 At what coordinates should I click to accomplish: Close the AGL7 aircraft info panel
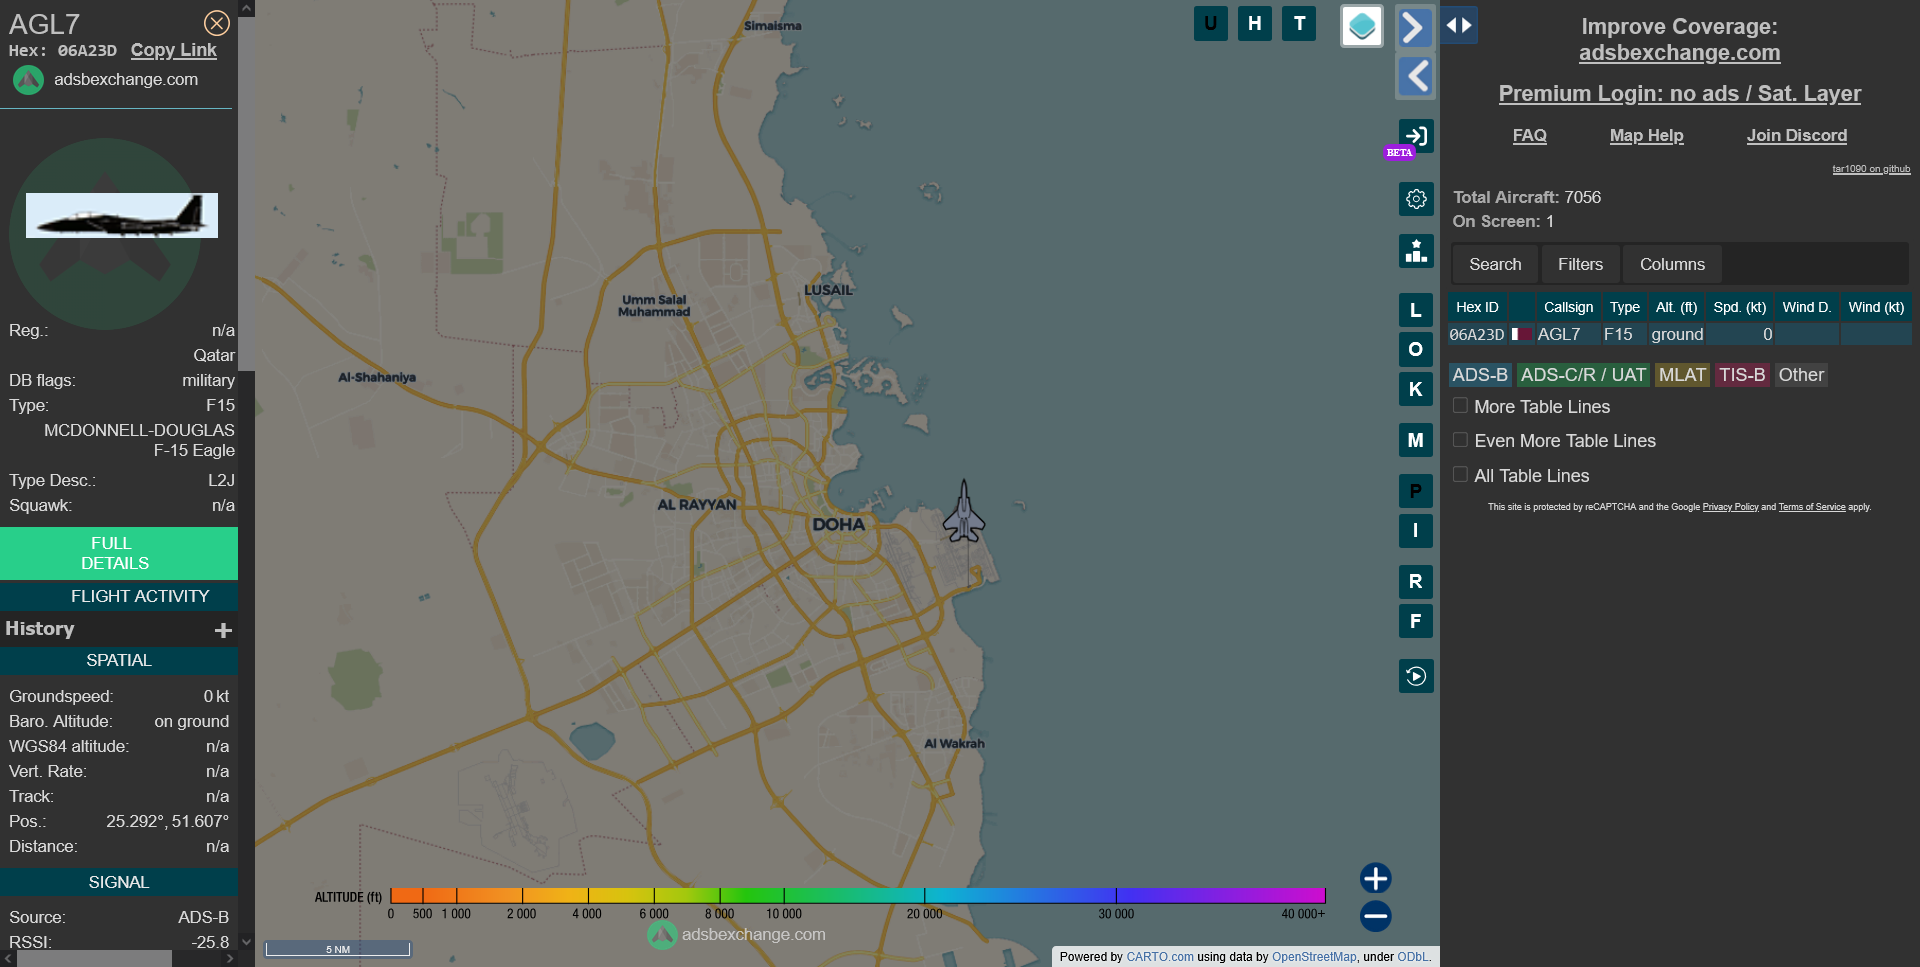point(216,23)
